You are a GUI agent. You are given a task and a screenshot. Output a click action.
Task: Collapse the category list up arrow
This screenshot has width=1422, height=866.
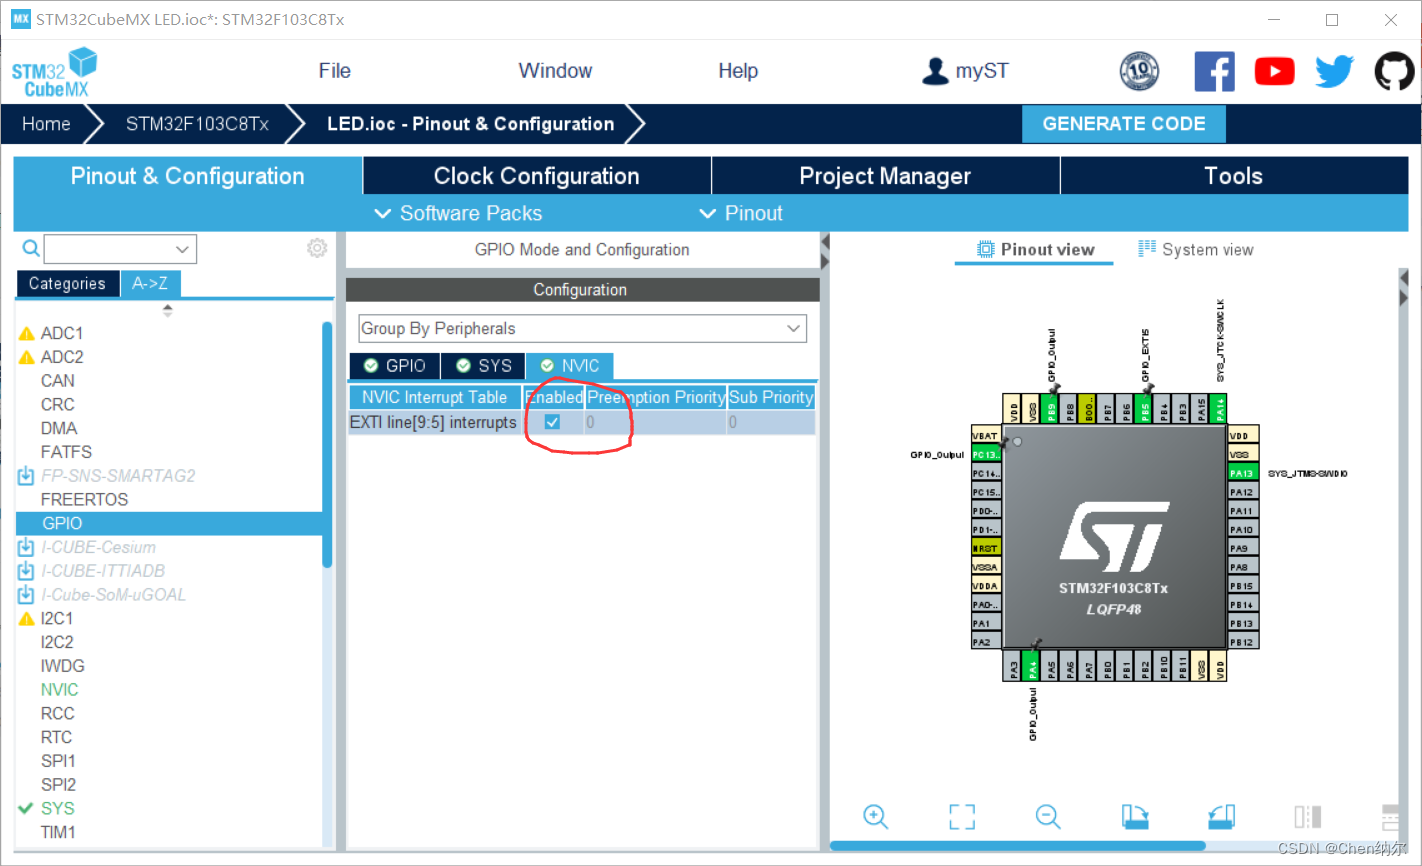pyautogui.click(x=168, y=307)
